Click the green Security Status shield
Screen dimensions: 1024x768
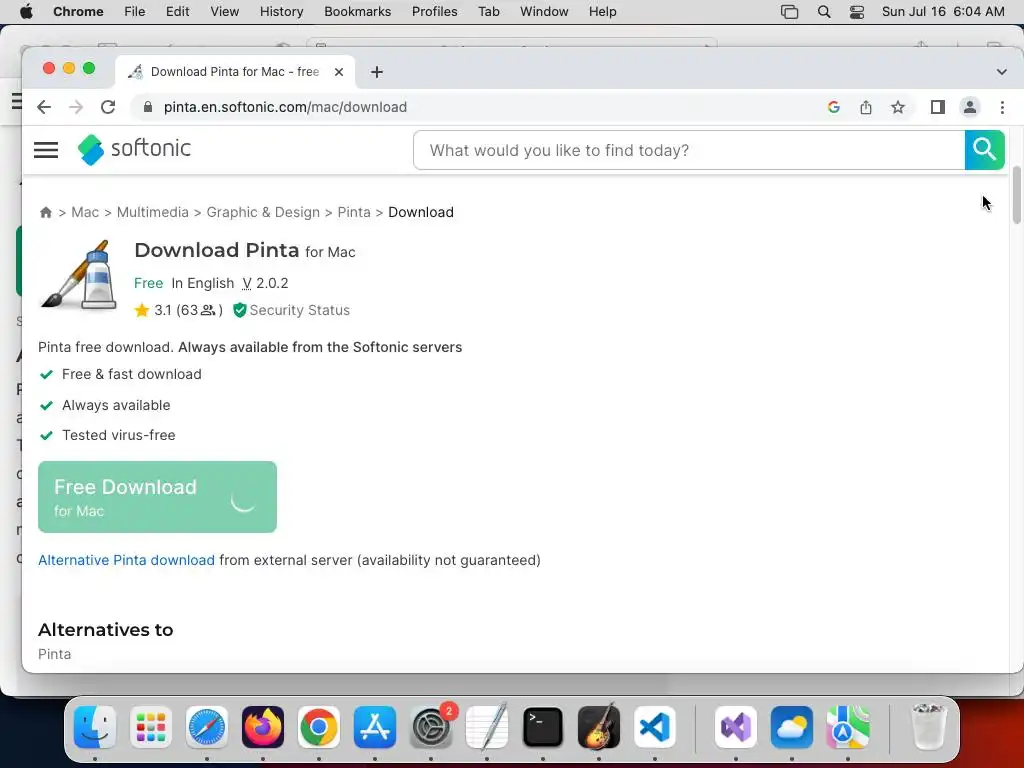(240, 310)
